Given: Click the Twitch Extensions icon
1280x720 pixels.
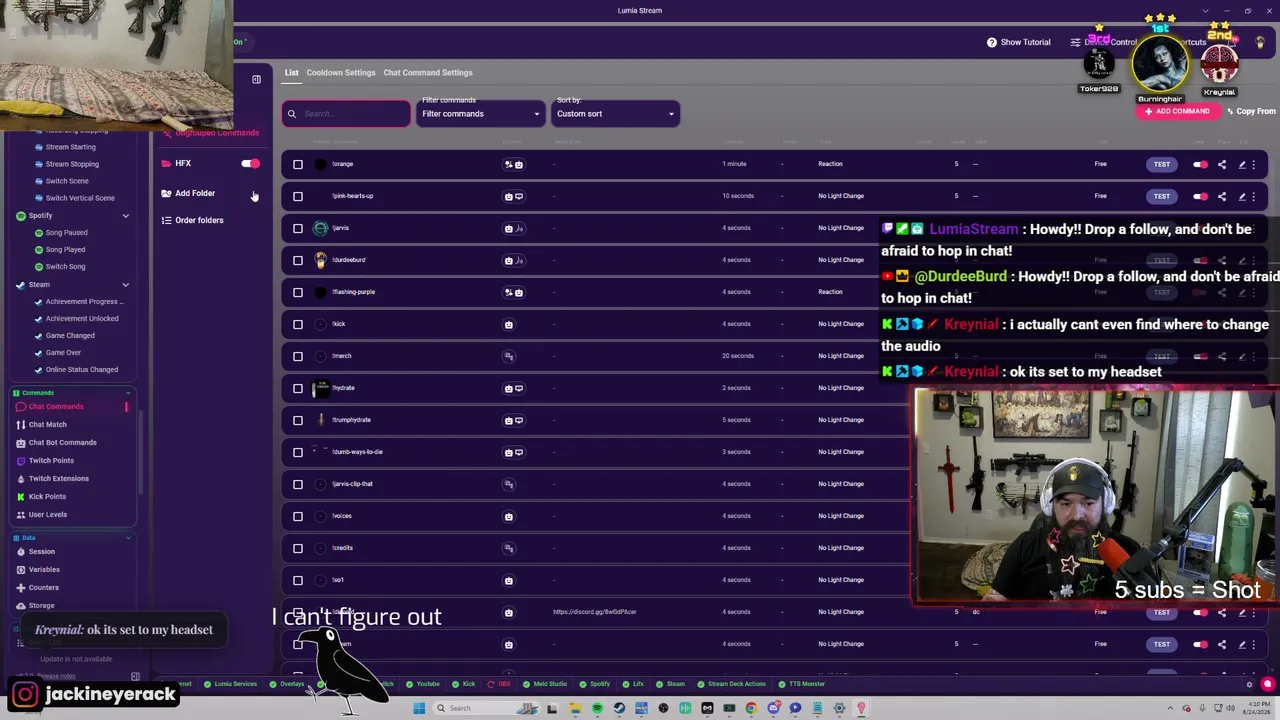Looking at the screenshot, I should 20,479.
